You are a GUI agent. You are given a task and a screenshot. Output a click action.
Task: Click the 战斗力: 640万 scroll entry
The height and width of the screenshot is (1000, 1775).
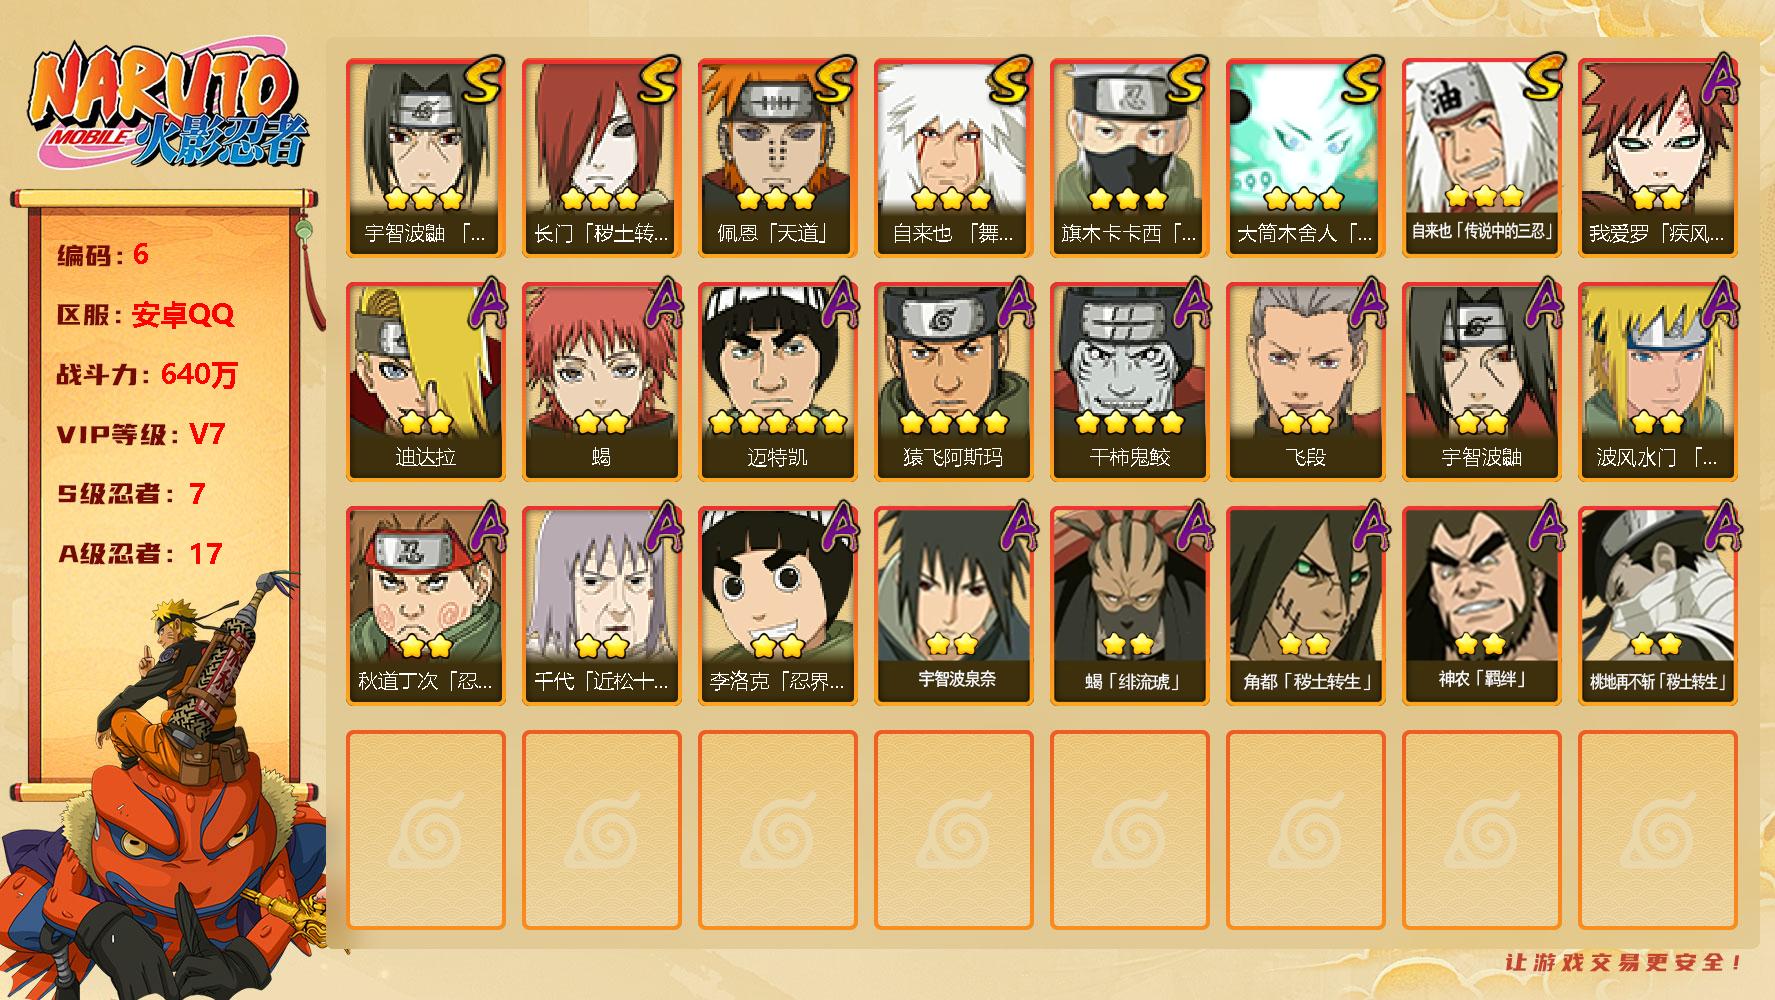point(148,375)
